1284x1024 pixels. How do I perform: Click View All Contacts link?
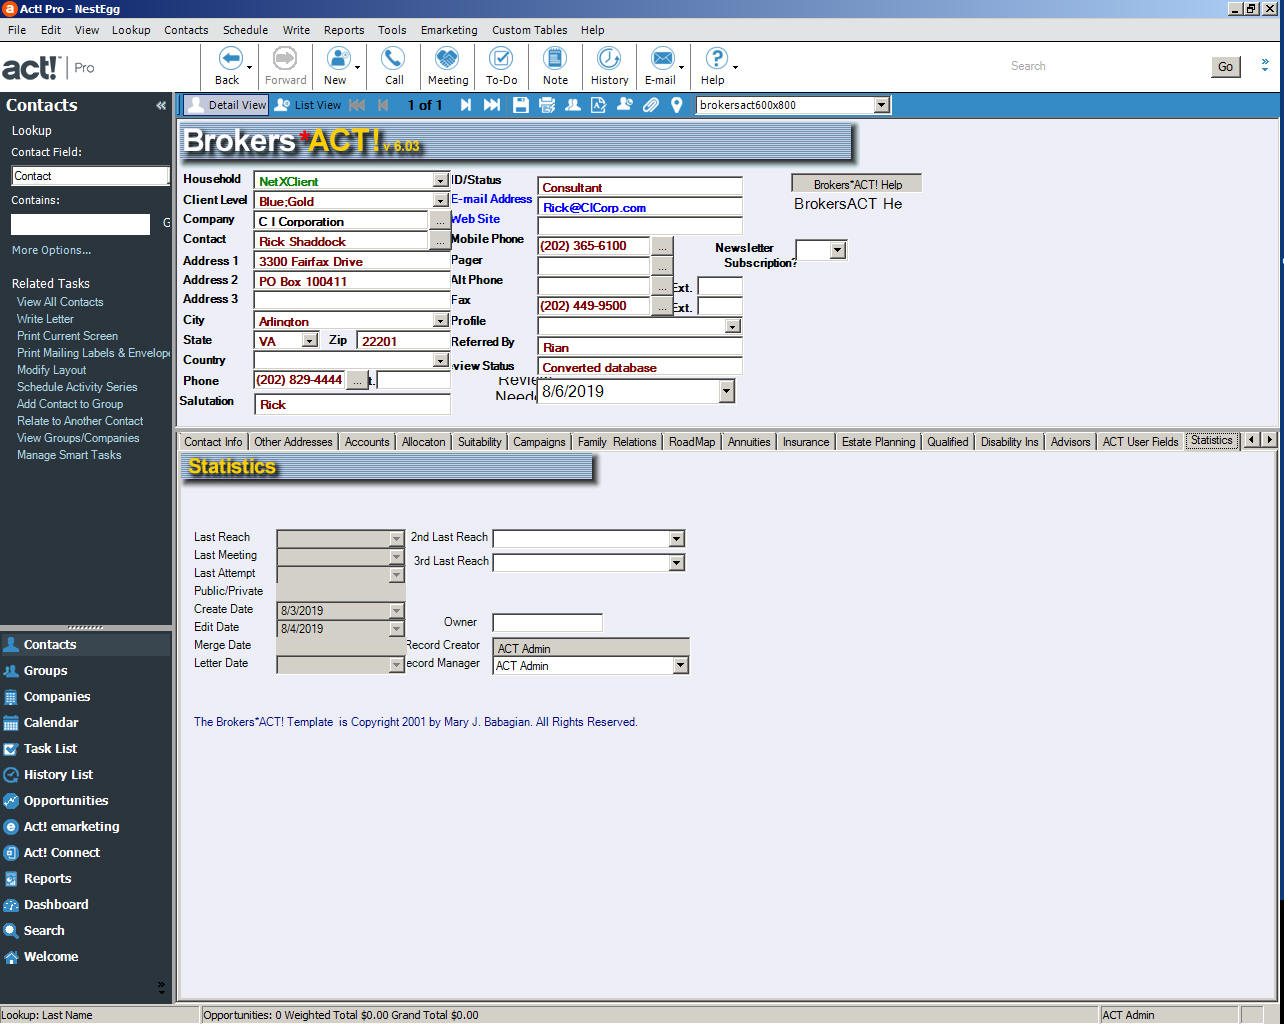tap(60, 302)
